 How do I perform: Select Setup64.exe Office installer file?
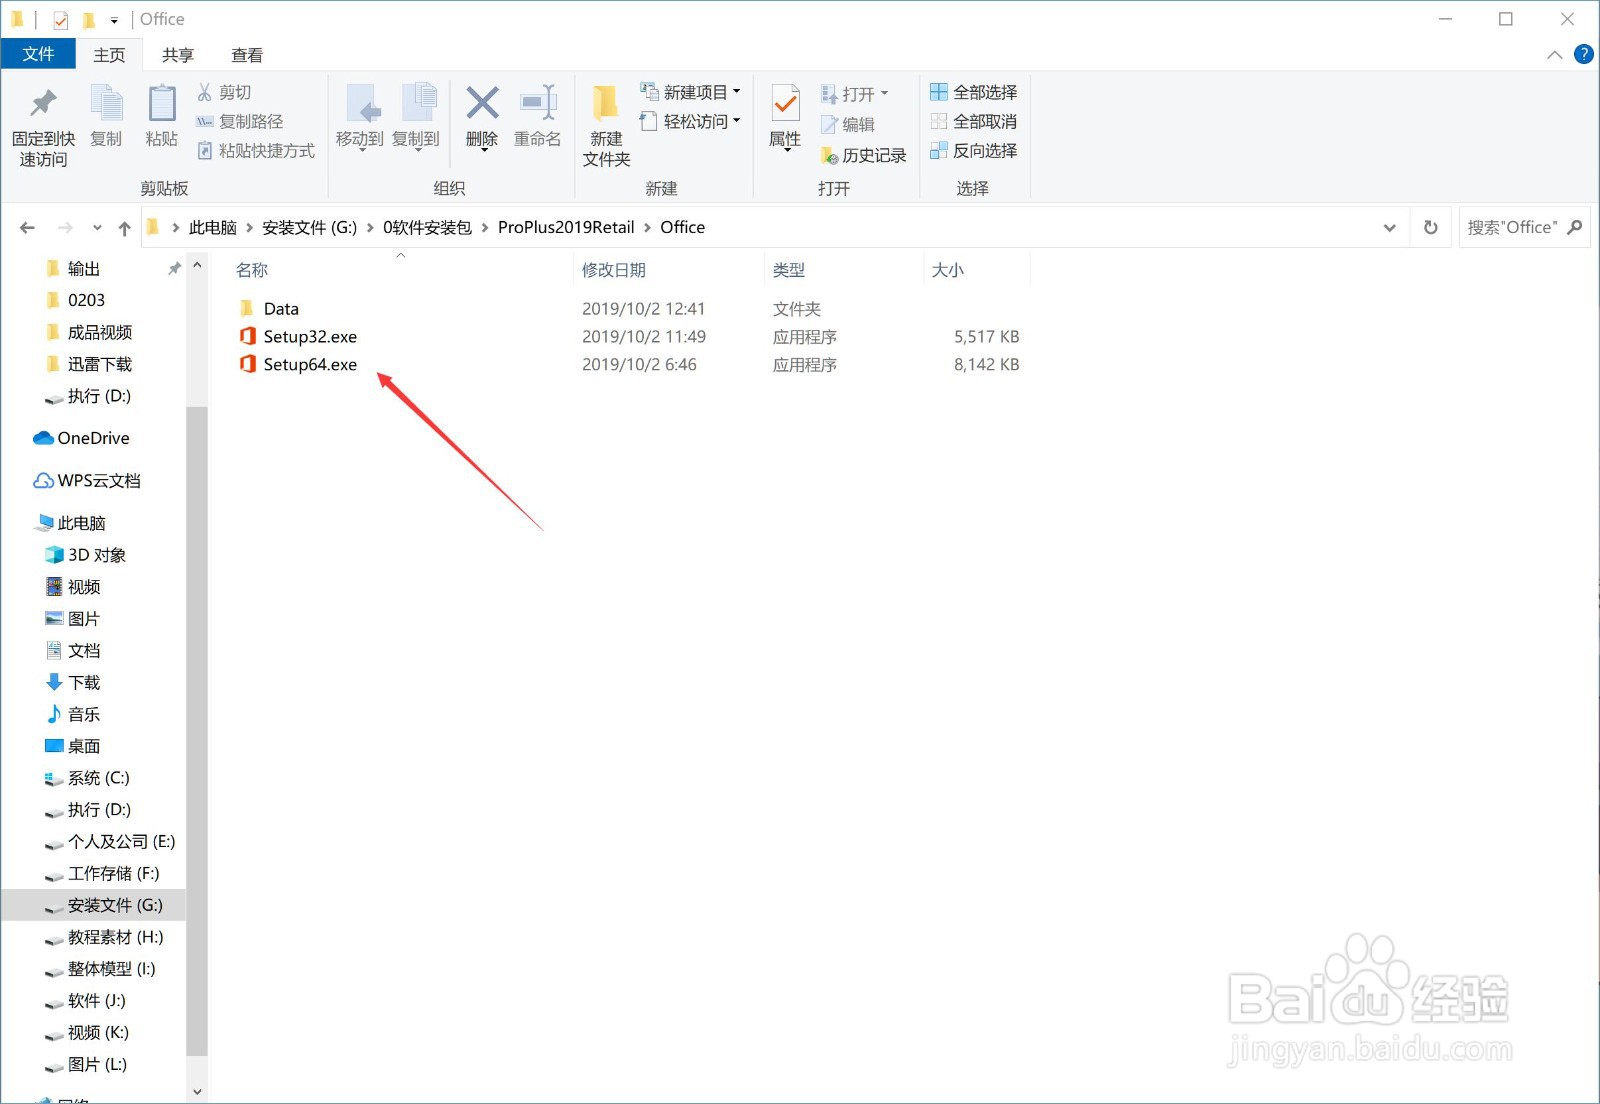pos(310,364)
